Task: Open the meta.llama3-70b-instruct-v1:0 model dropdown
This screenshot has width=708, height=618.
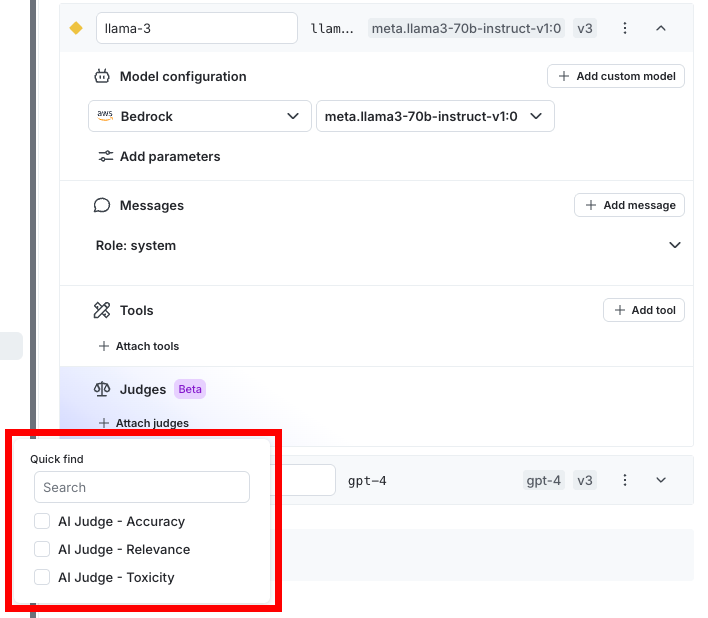Action: click(435, 116)
